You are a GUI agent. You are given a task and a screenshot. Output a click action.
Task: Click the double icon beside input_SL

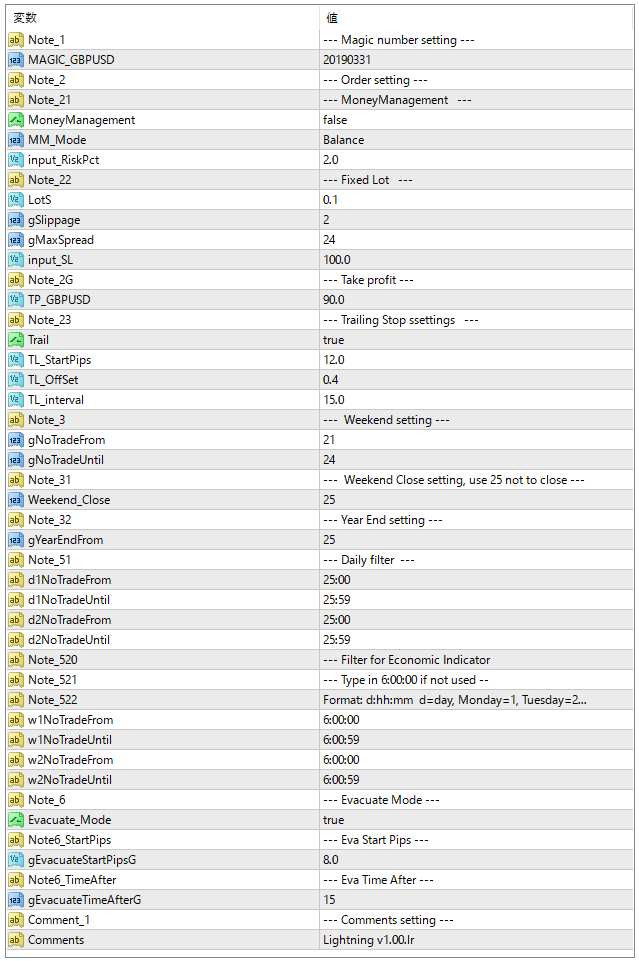tap(16, 260)
